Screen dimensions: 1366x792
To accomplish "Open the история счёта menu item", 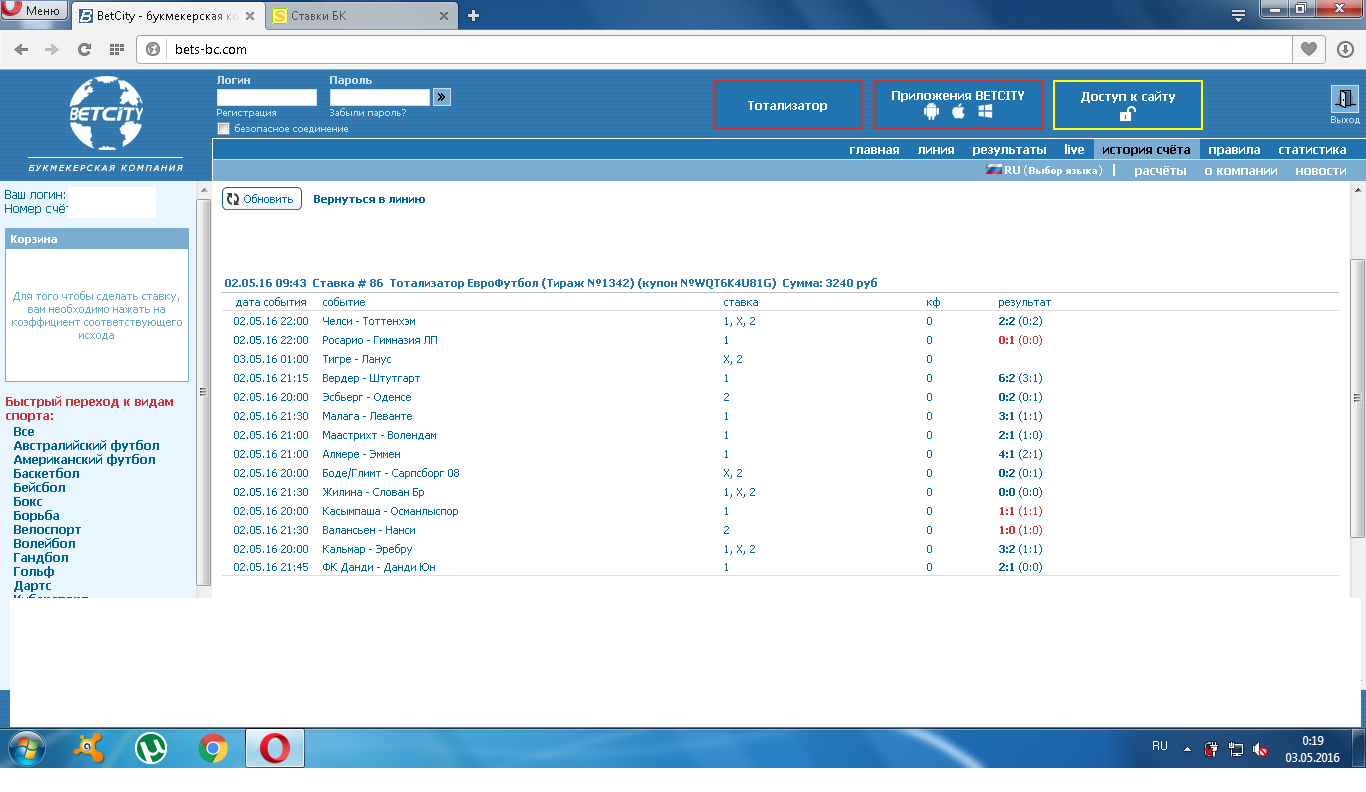I will (1146, 149).
